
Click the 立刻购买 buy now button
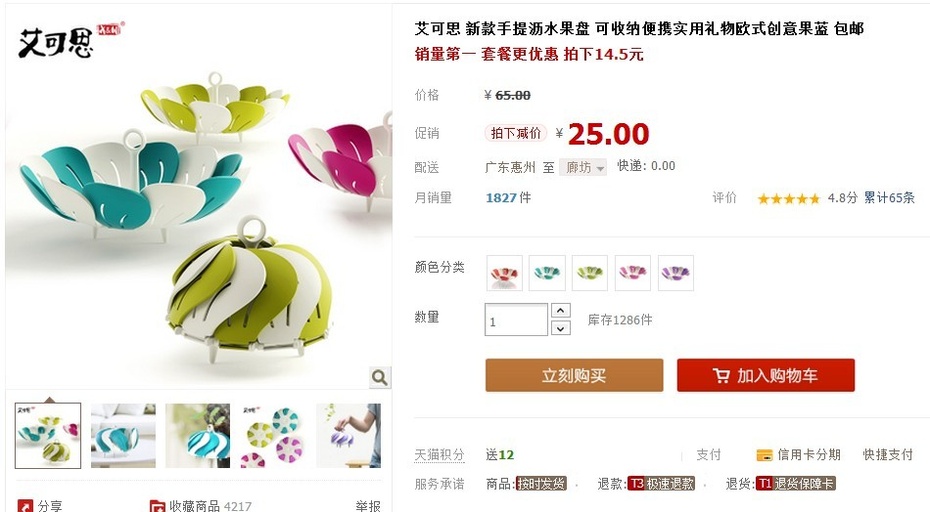click(x=574, y=375)
